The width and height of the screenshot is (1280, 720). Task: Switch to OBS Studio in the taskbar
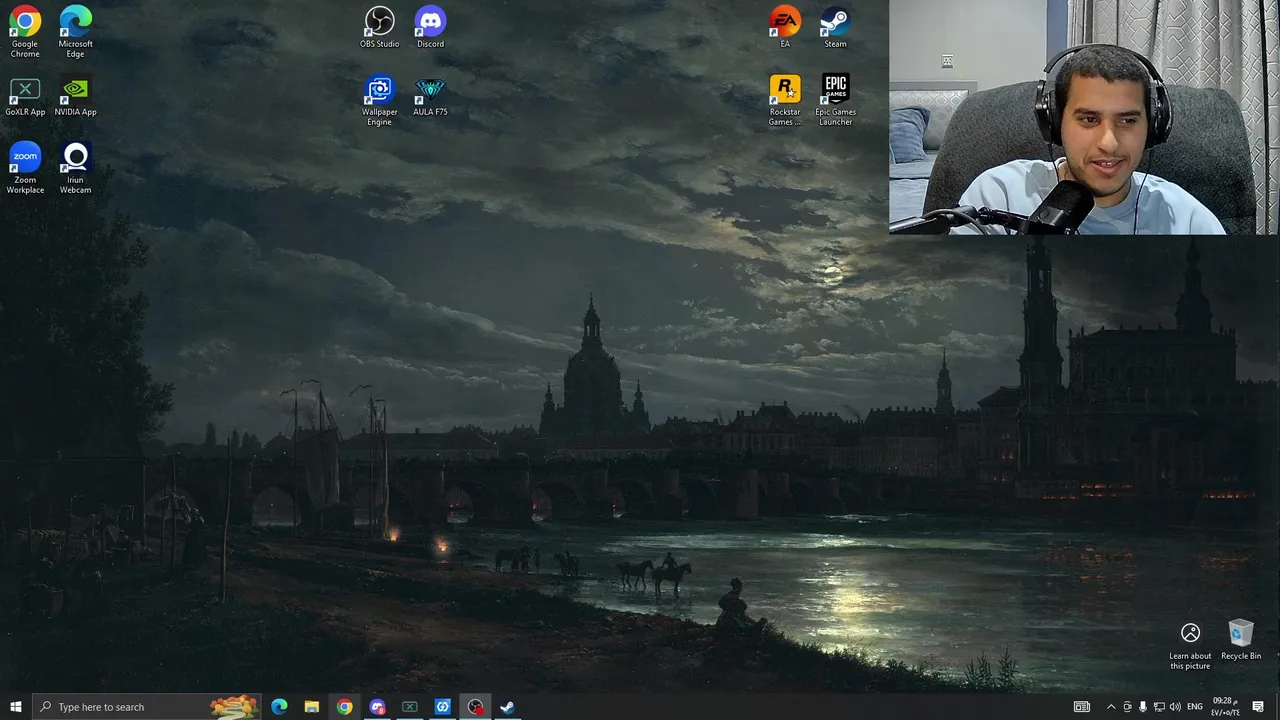click(x=475, y=707)
